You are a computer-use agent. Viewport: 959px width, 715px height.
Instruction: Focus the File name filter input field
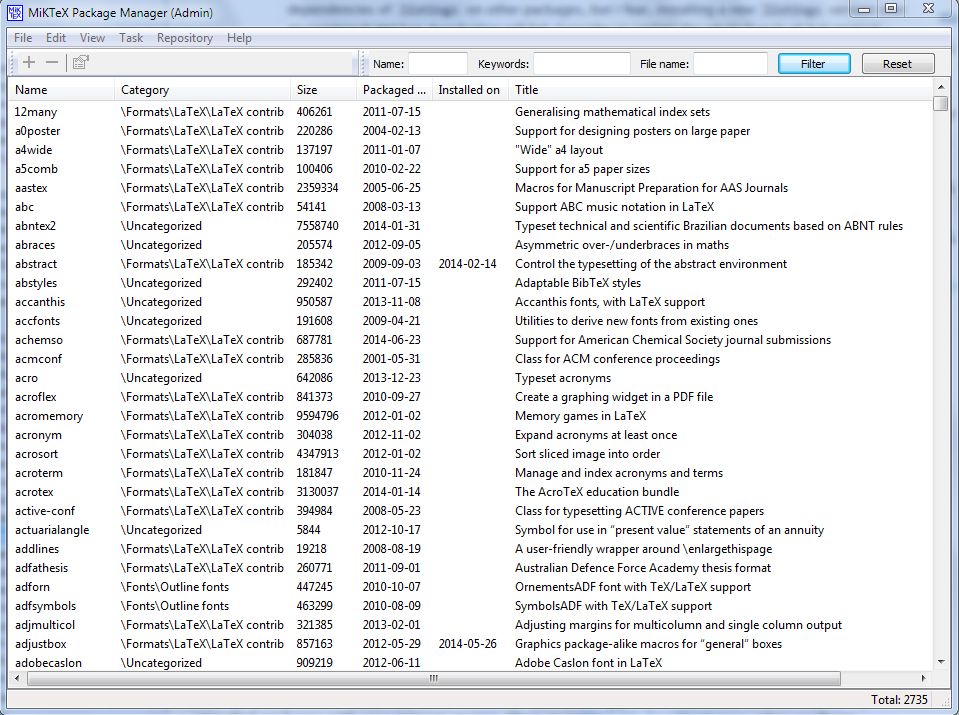[730, 64]
